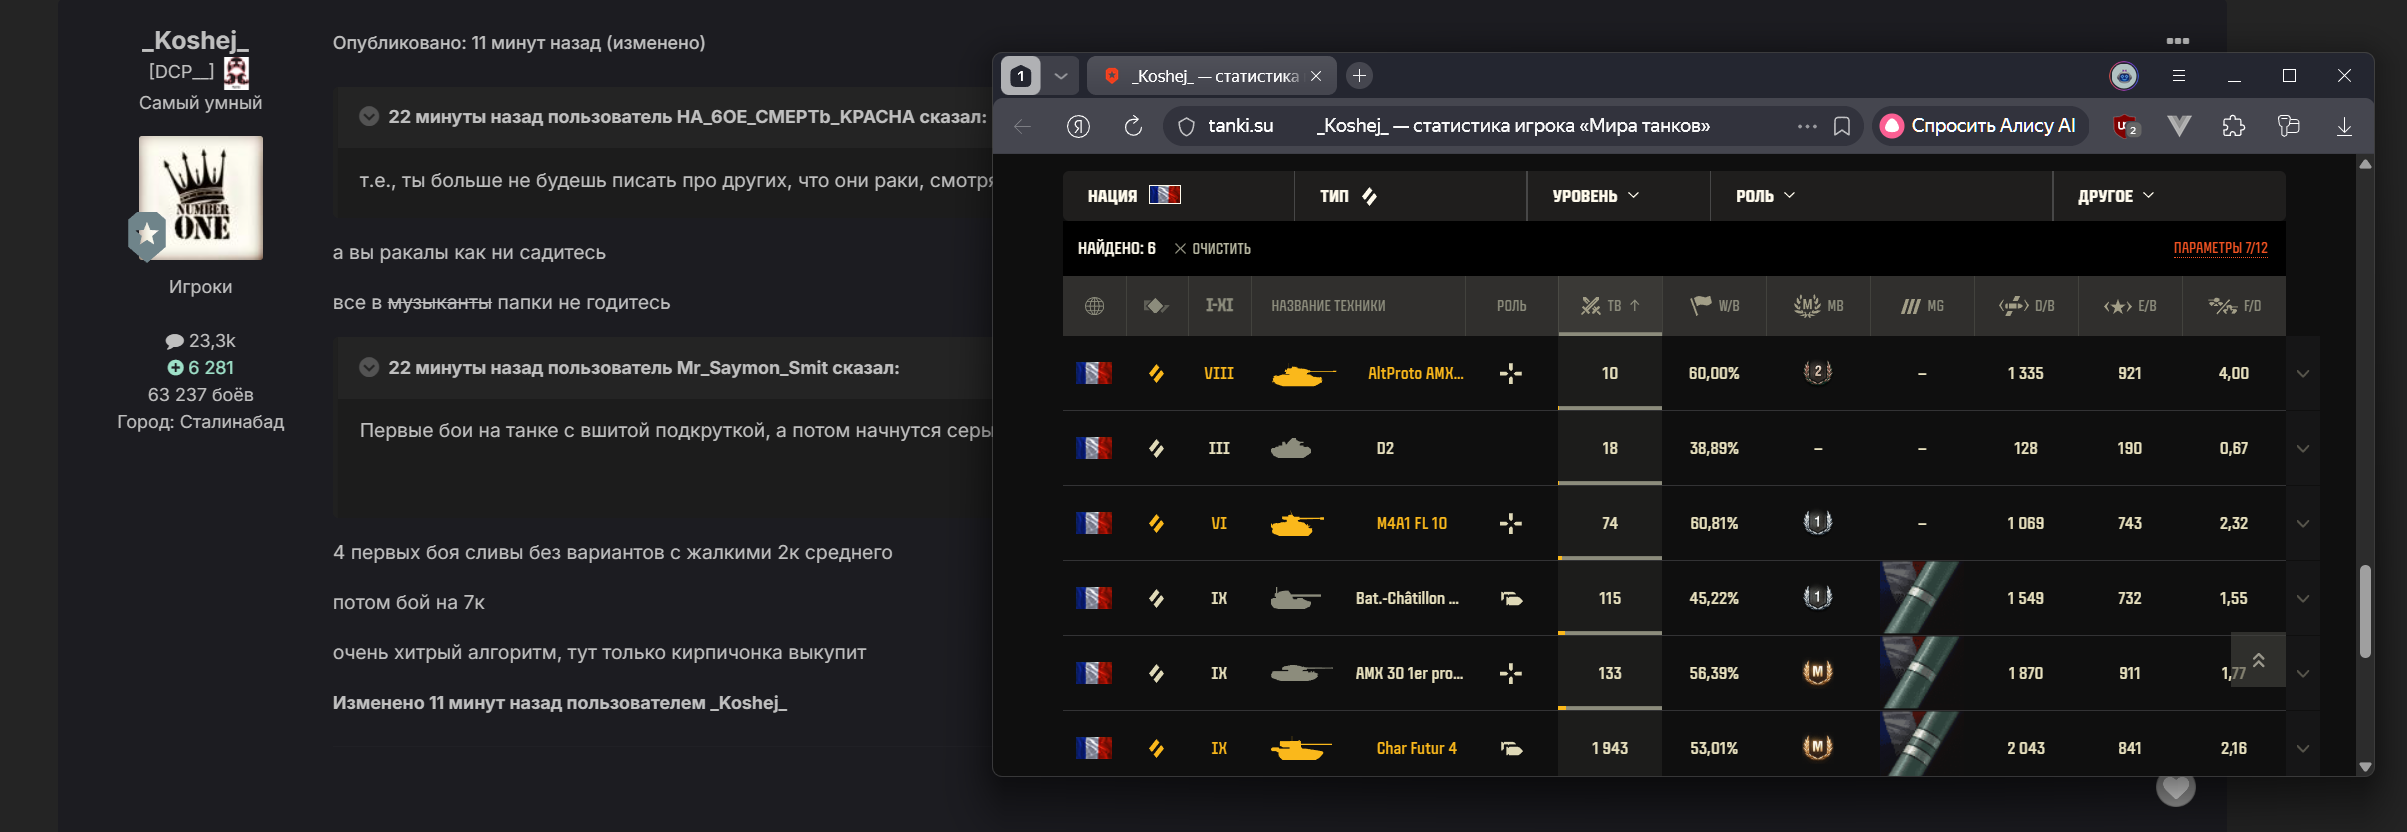The height and width of the screenshot is (832, 2407).
Task: Sort by the F/D frags column
Action: click(x=2234, y=306)
